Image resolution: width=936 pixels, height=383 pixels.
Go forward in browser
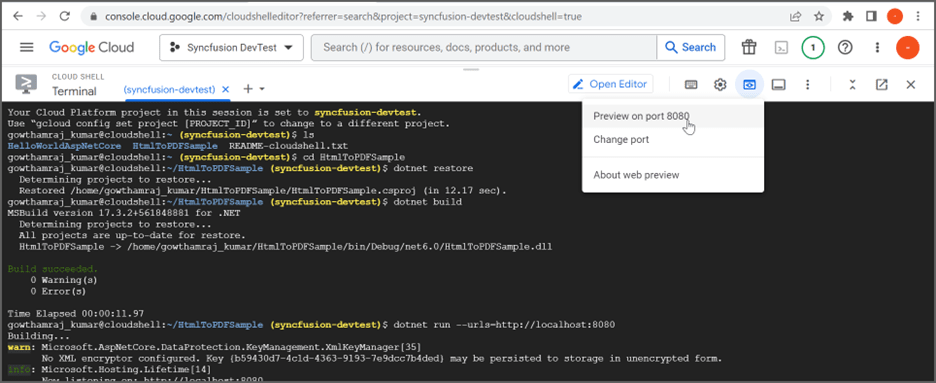click(x=41, y=16)
